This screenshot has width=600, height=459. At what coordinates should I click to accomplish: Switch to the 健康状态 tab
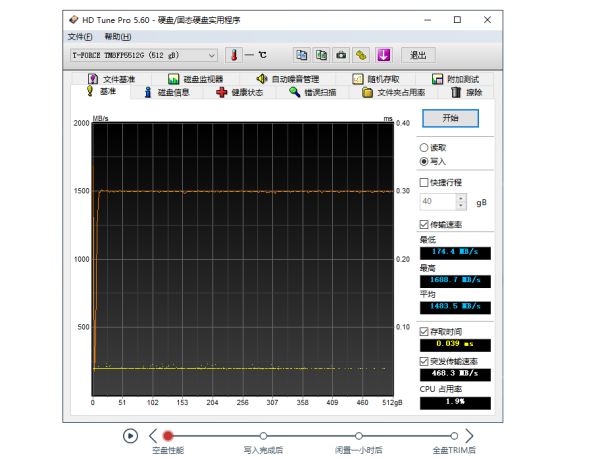240,92
